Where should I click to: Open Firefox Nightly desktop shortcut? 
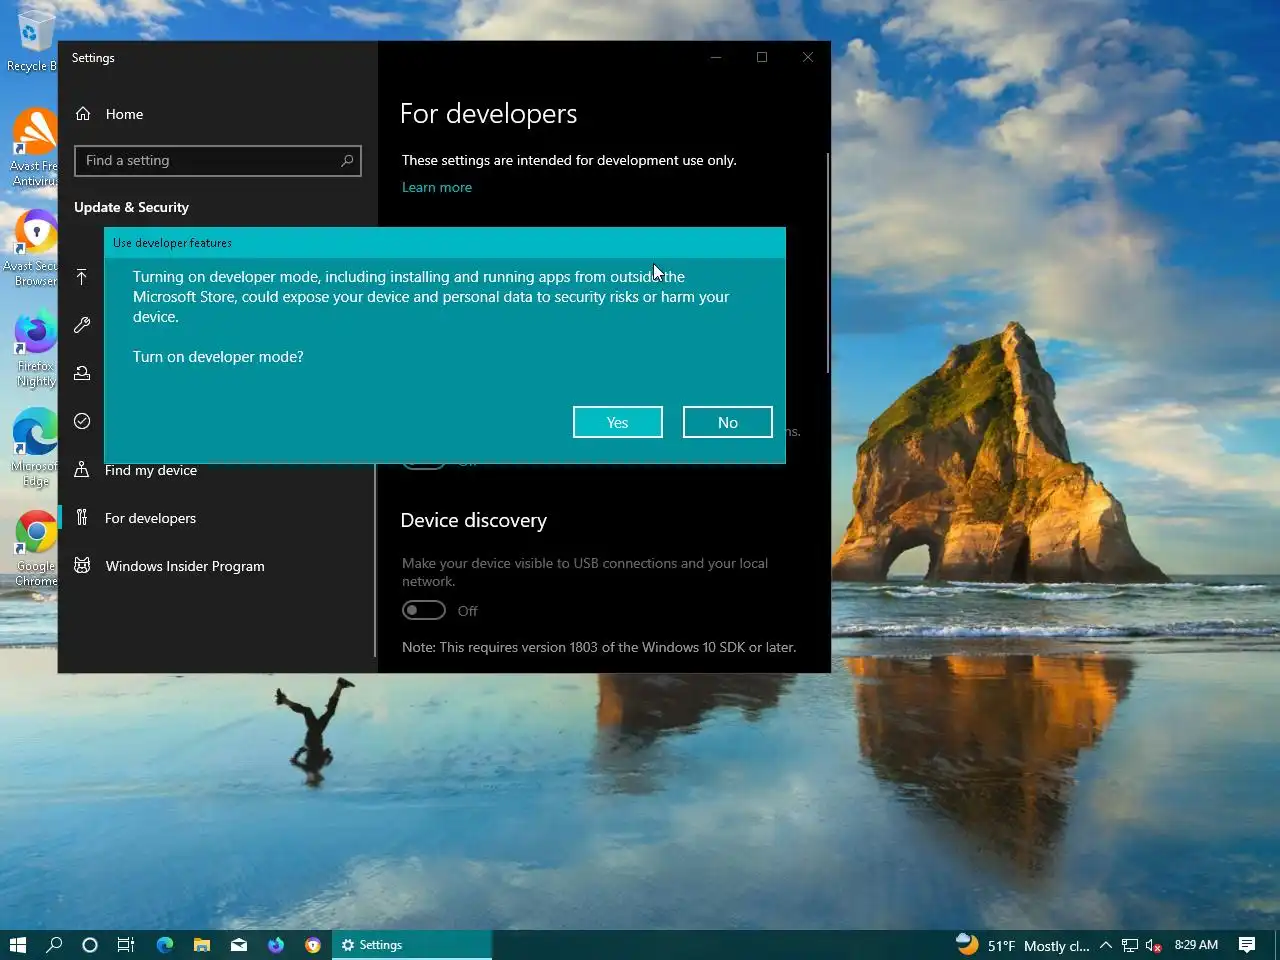35,349
